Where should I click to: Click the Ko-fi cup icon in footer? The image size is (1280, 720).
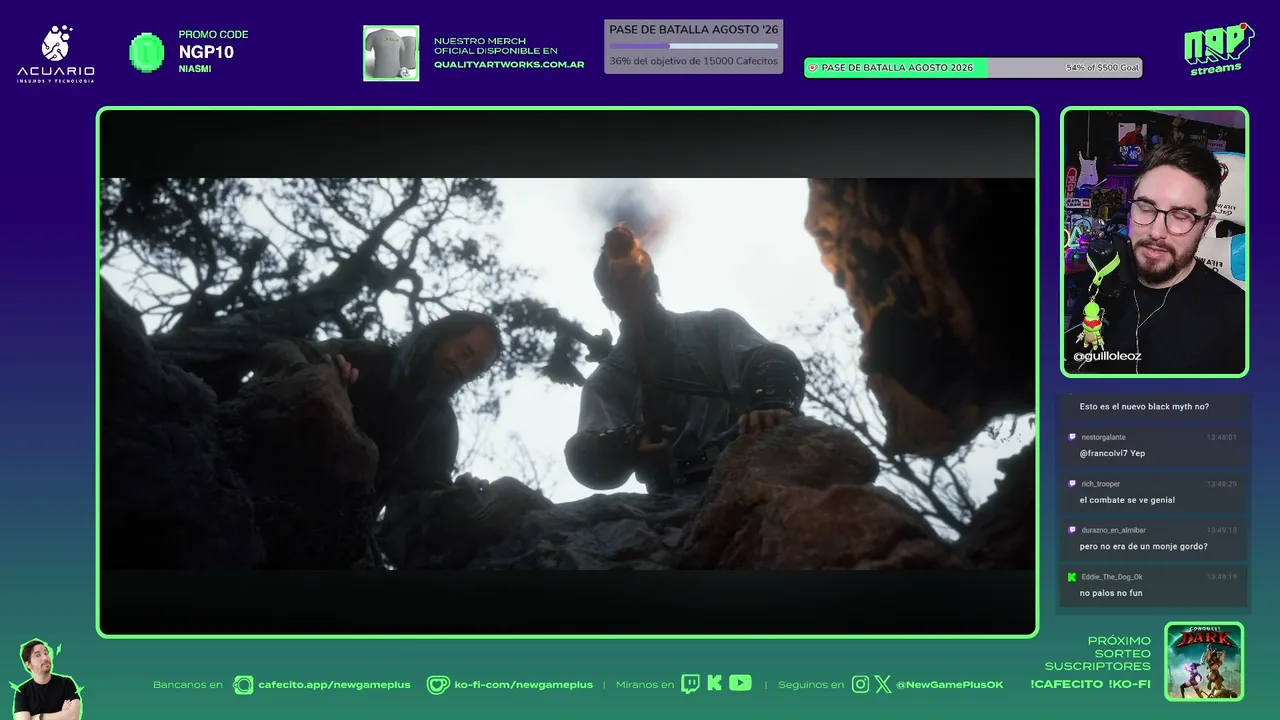coord(438,684)
